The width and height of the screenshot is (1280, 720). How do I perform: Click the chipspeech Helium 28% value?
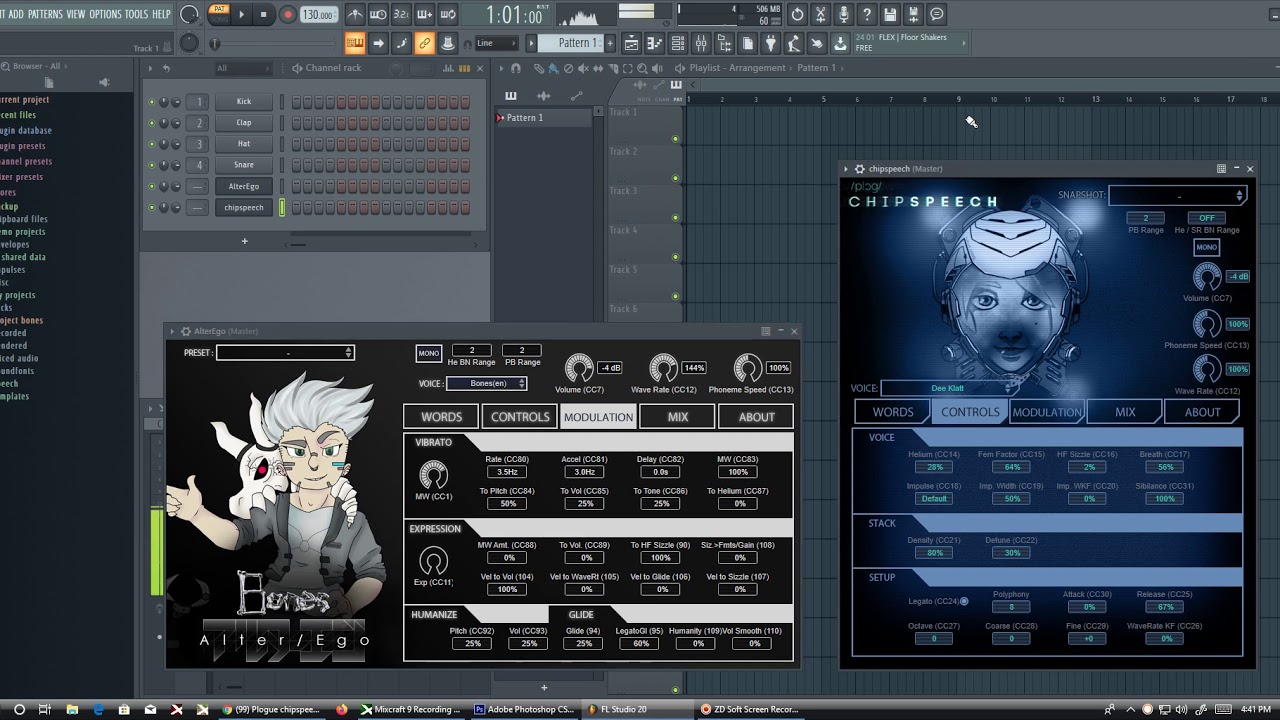click(934, 467)
